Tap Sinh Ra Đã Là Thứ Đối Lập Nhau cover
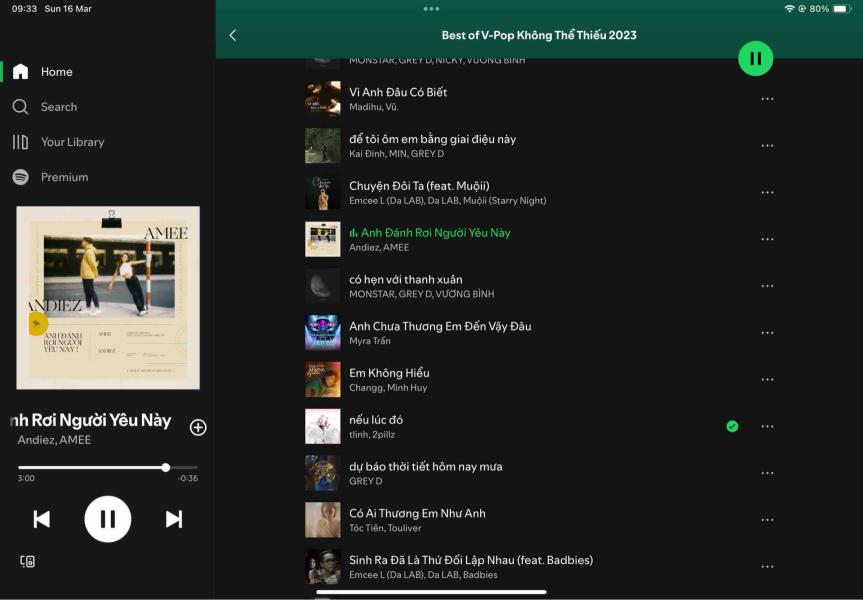 pyautogui.click(x=323, y=567)
